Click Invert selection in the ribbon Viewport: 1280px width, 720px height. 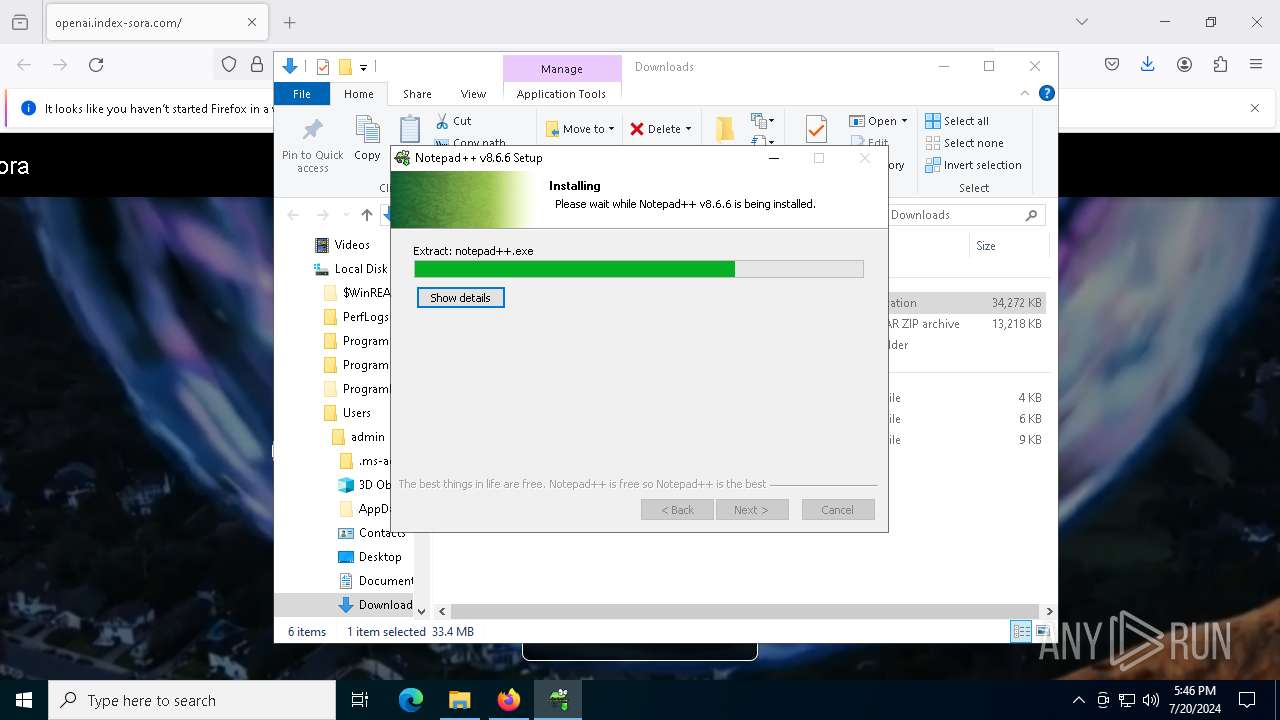coord(973,165)
